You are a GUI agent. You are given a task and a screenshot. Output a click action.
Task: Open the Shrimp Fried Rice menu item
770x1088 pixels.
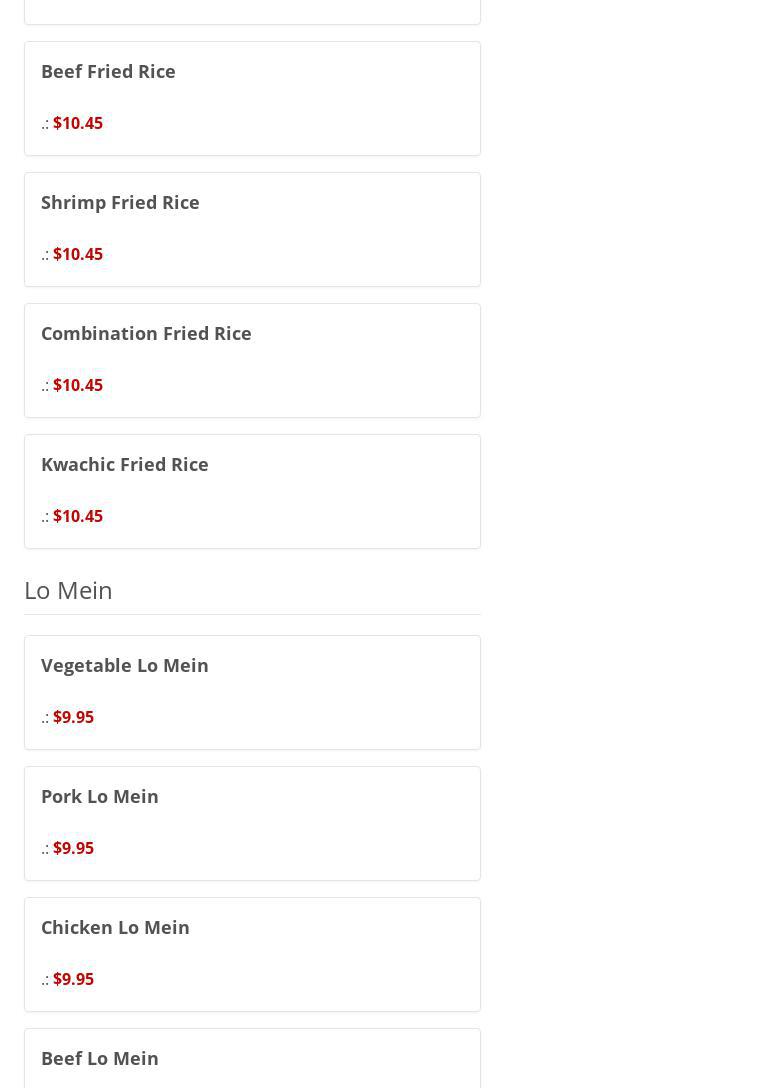pos(120,202)
